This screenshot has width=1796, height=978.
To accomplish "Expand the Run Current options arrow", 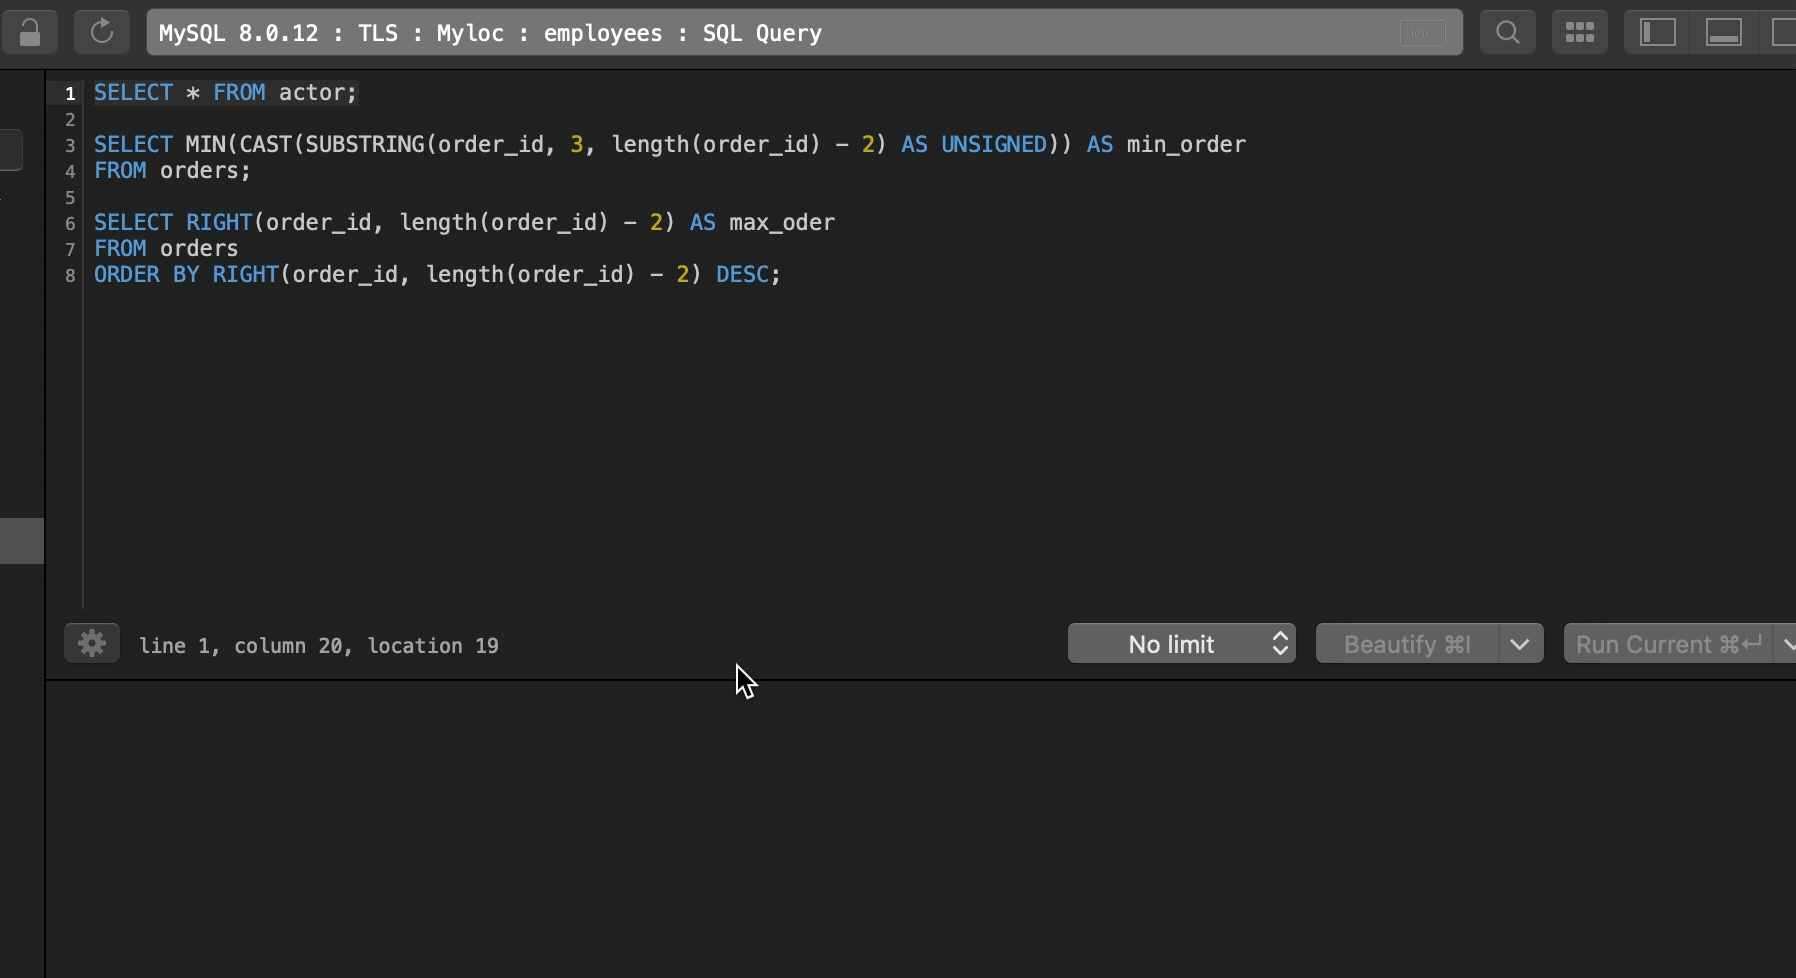I will coord(1786,644).
